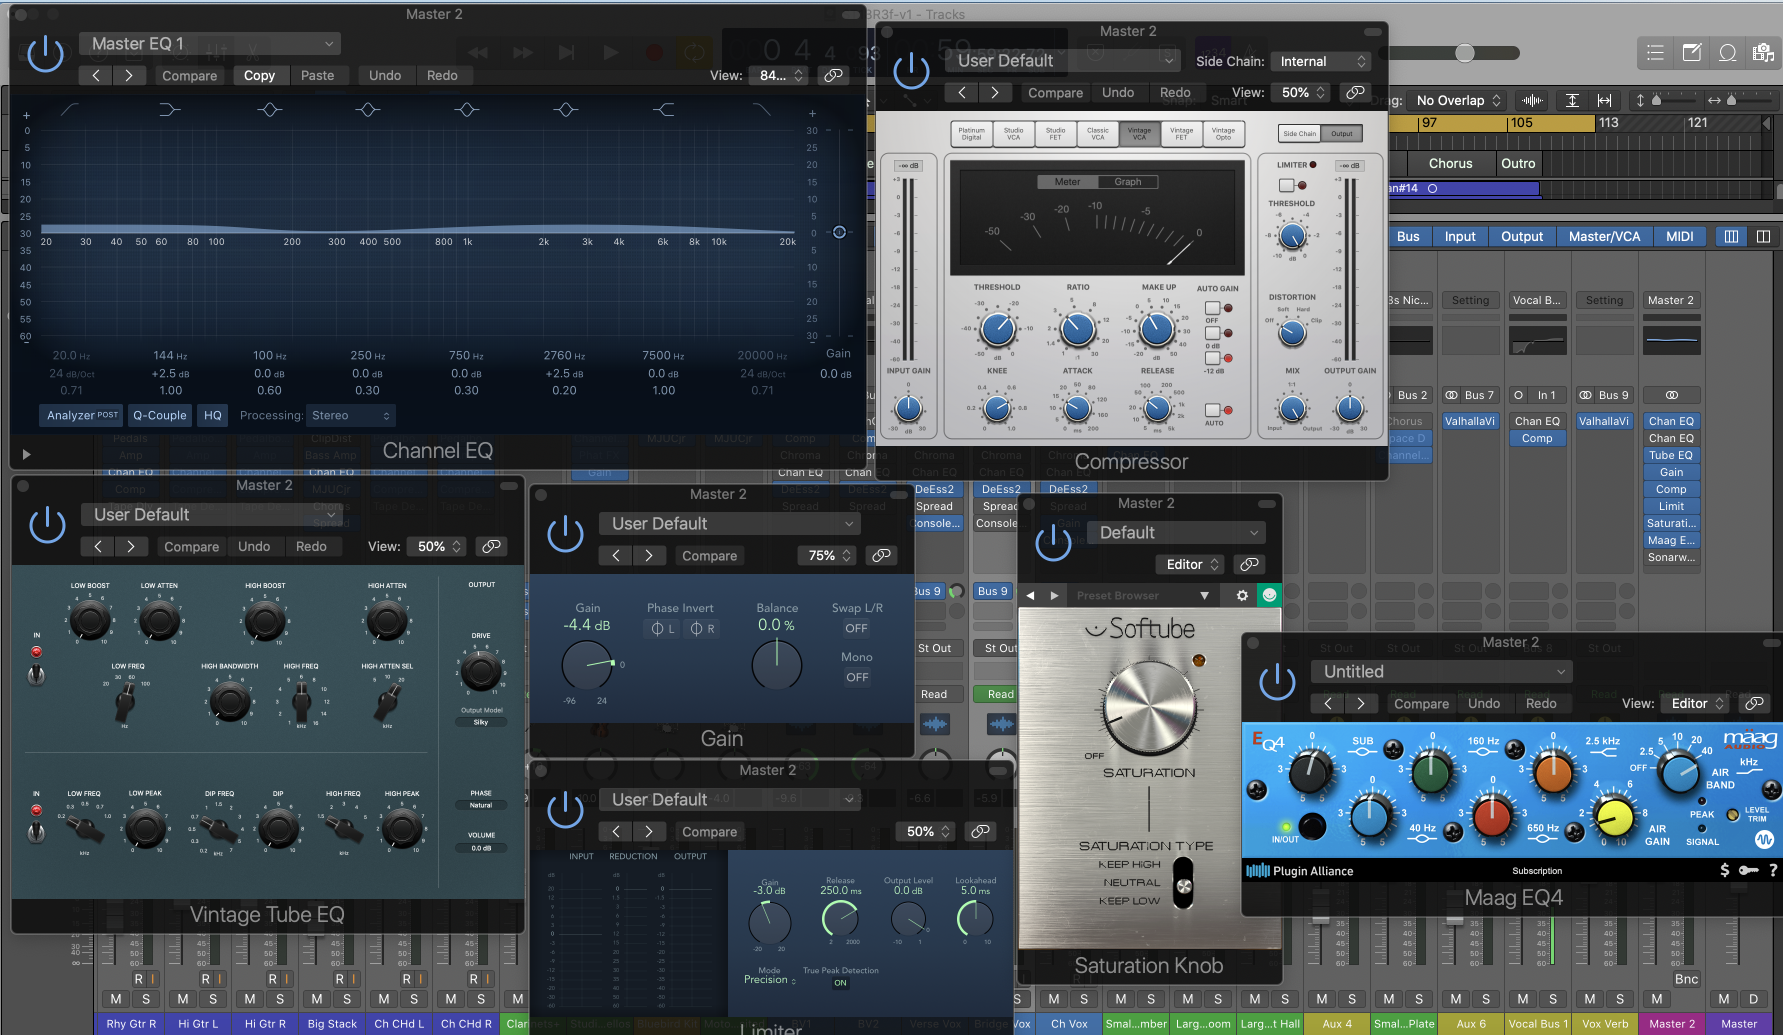
Task: Toggle Saturation Knob power icon
Action: [x=1053, y=543]
